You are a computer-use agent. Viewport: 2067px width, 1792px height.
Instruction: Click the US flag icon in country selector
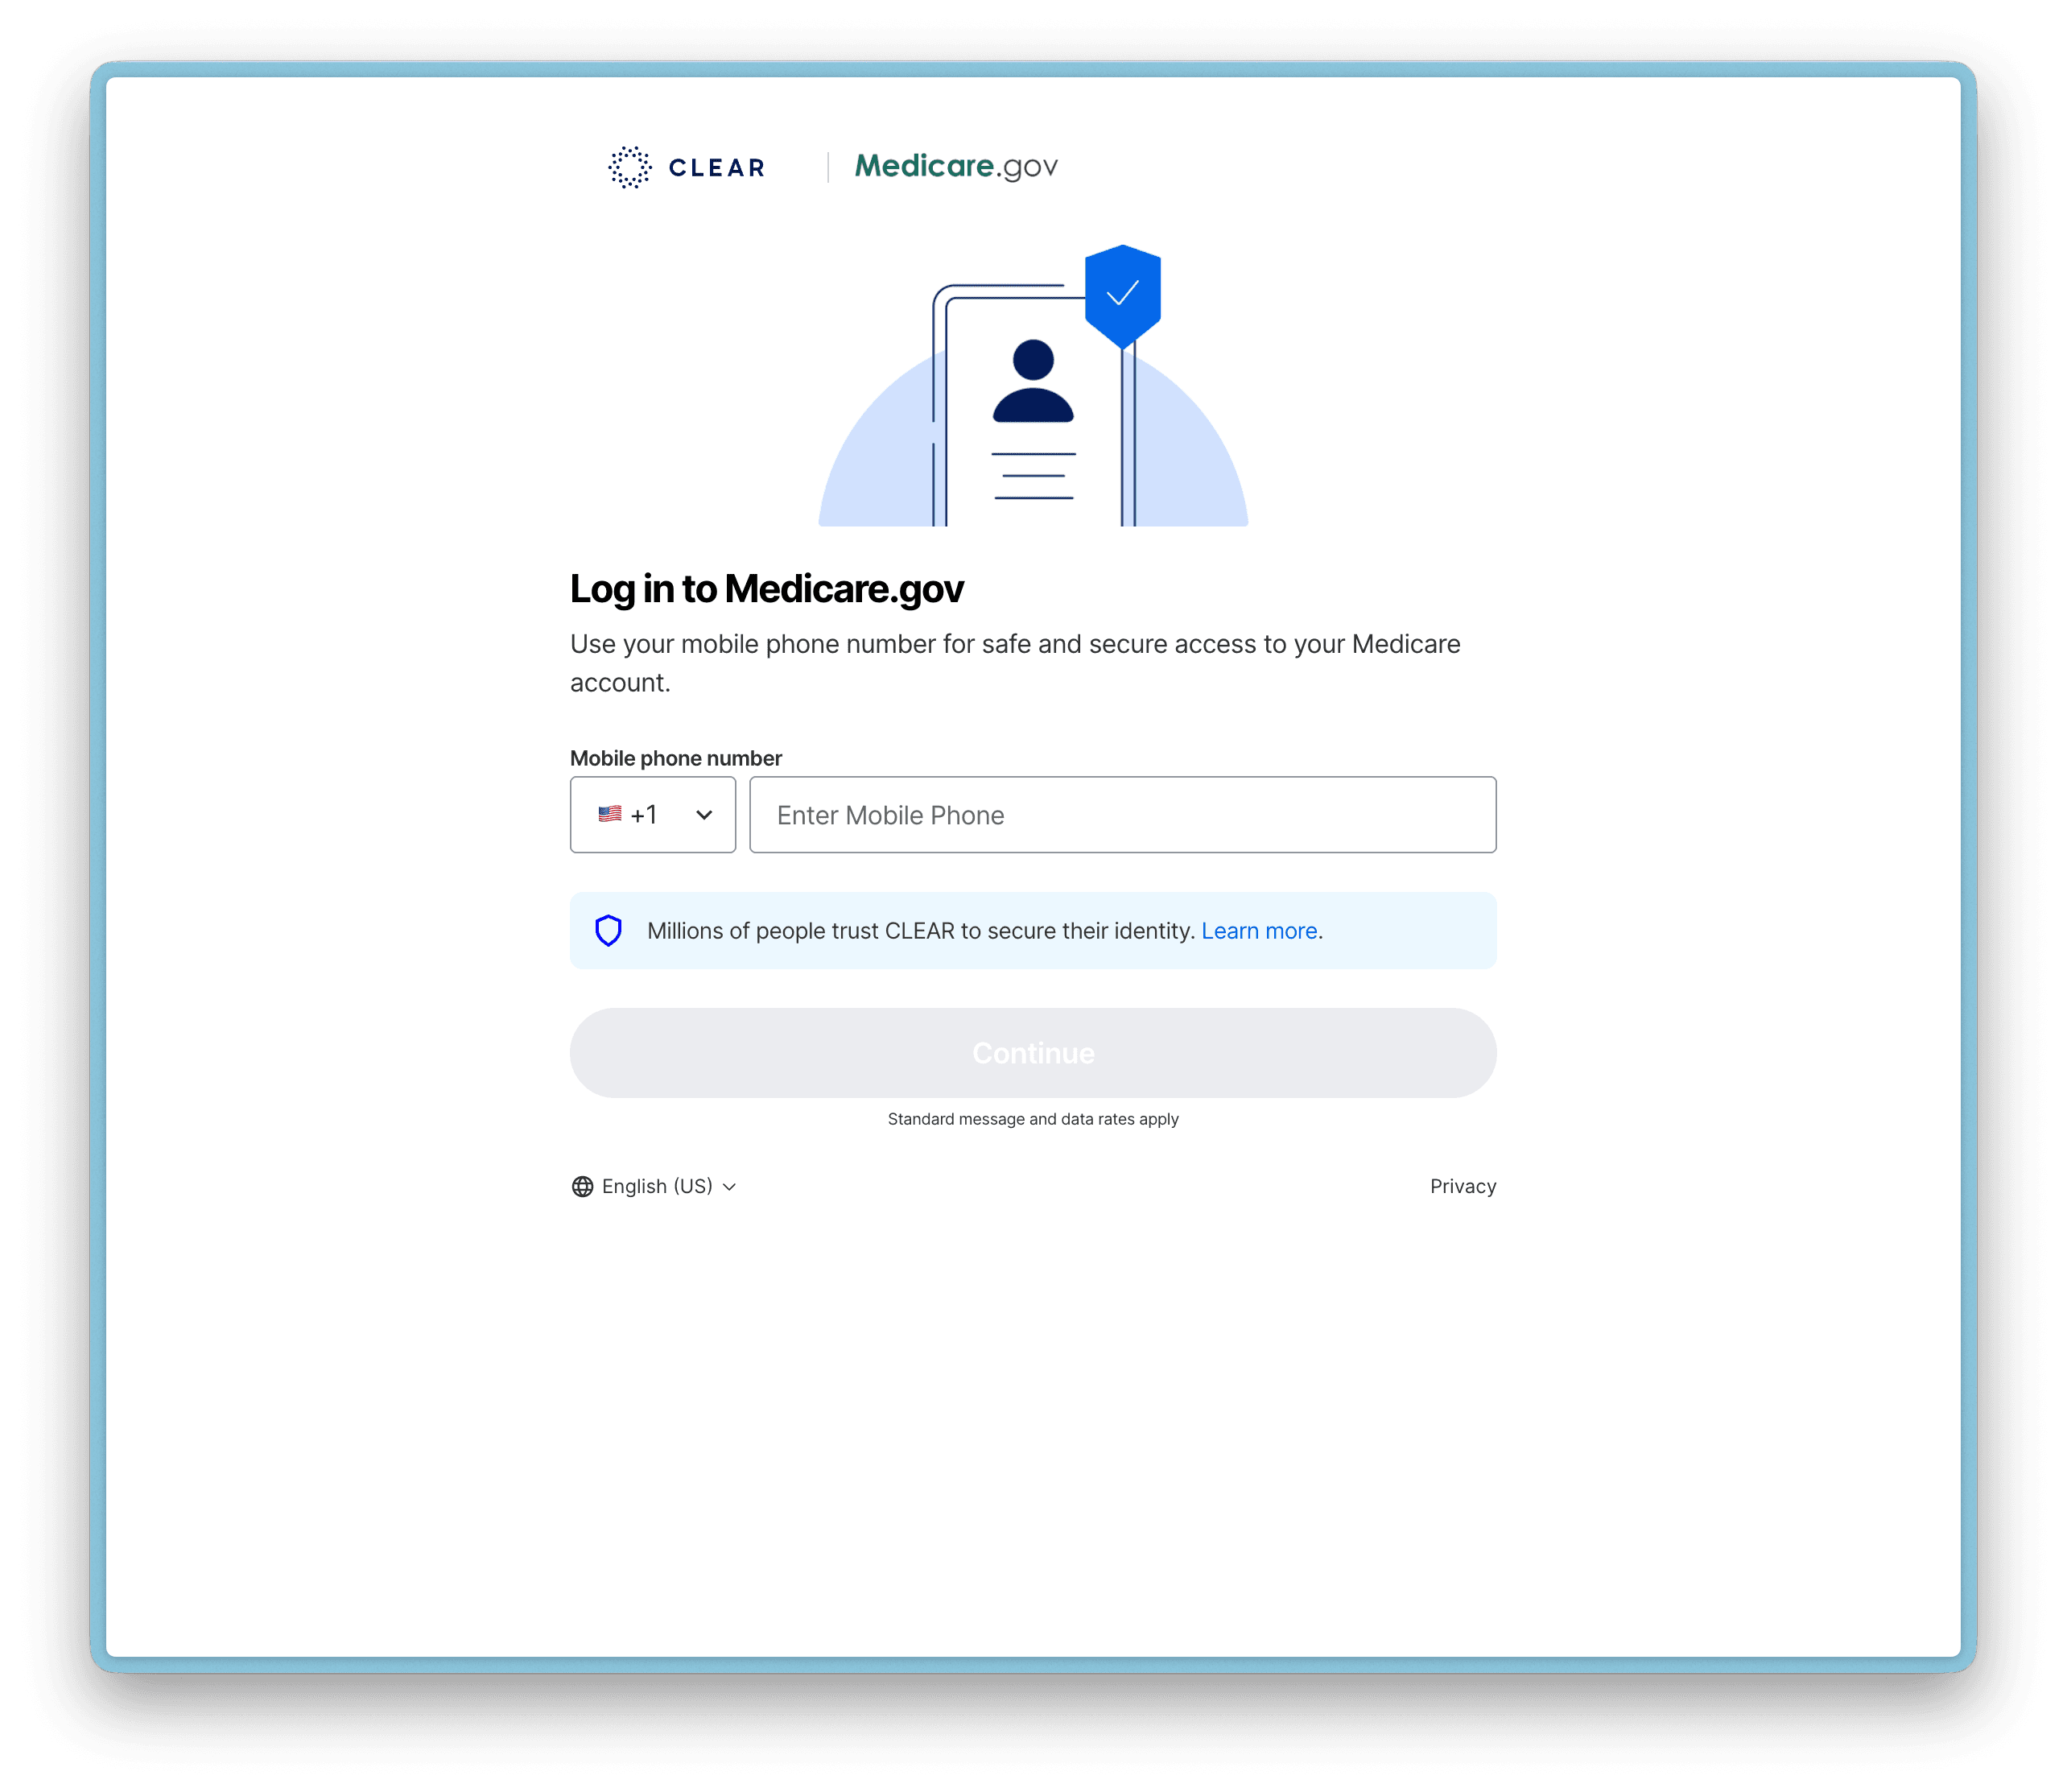point(611,815)
